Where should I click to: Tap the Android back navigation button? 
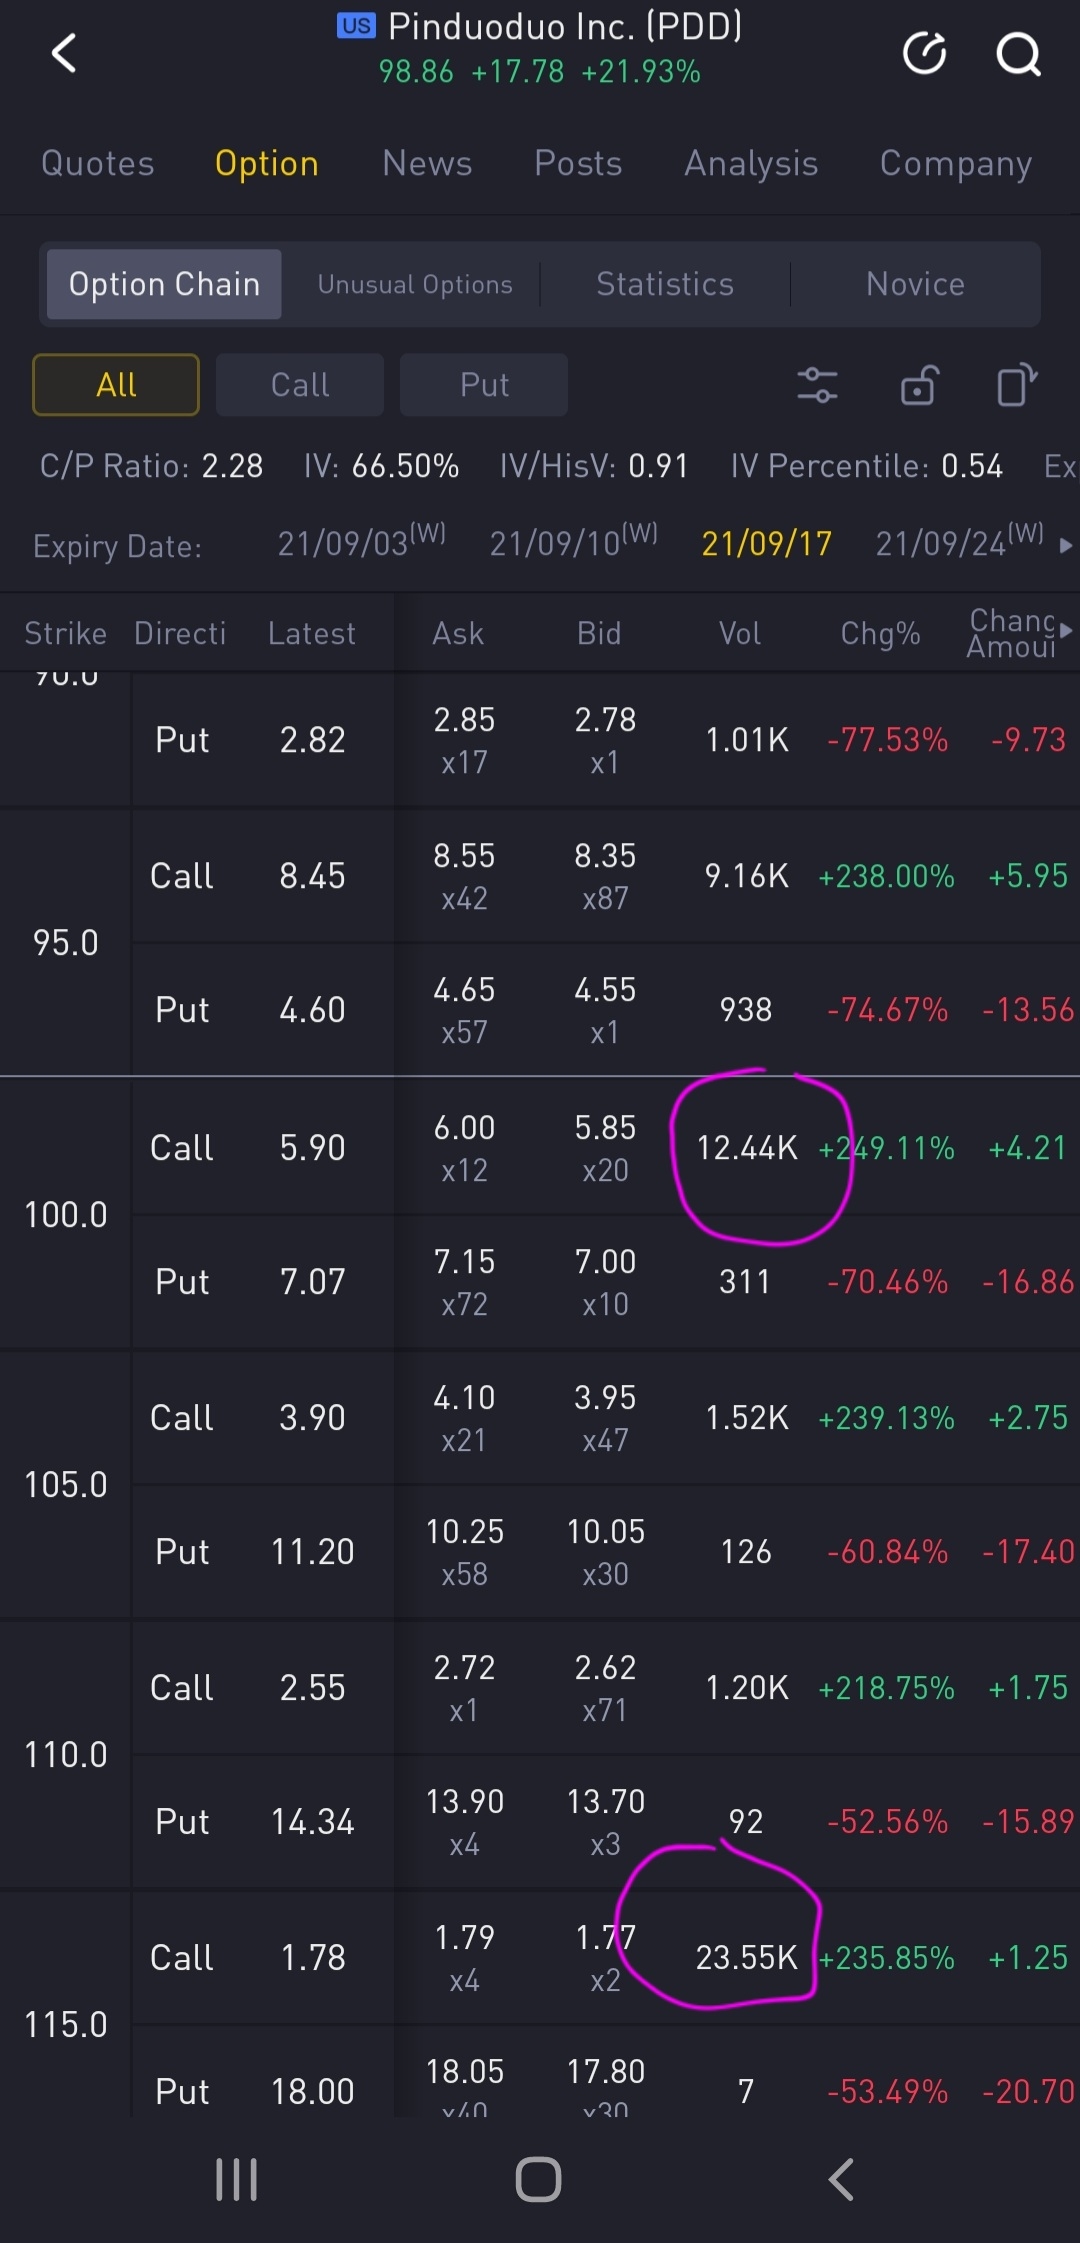click(841, 2179)
